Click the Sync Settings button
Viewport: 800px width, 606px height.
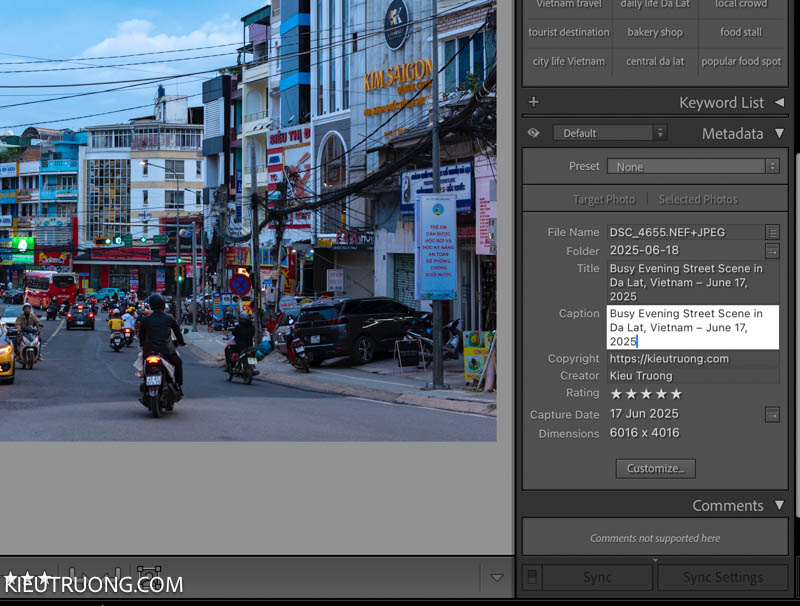[x=722, y=577]
